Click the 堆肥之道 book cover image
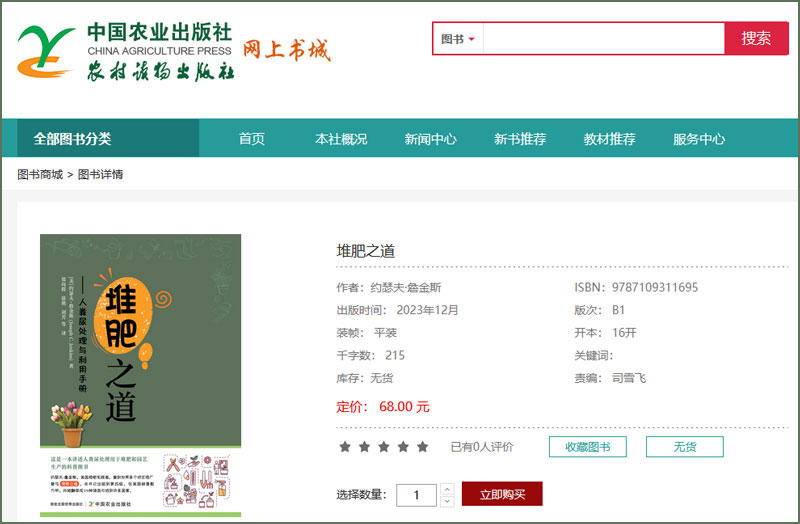 [x=140, y=376]
